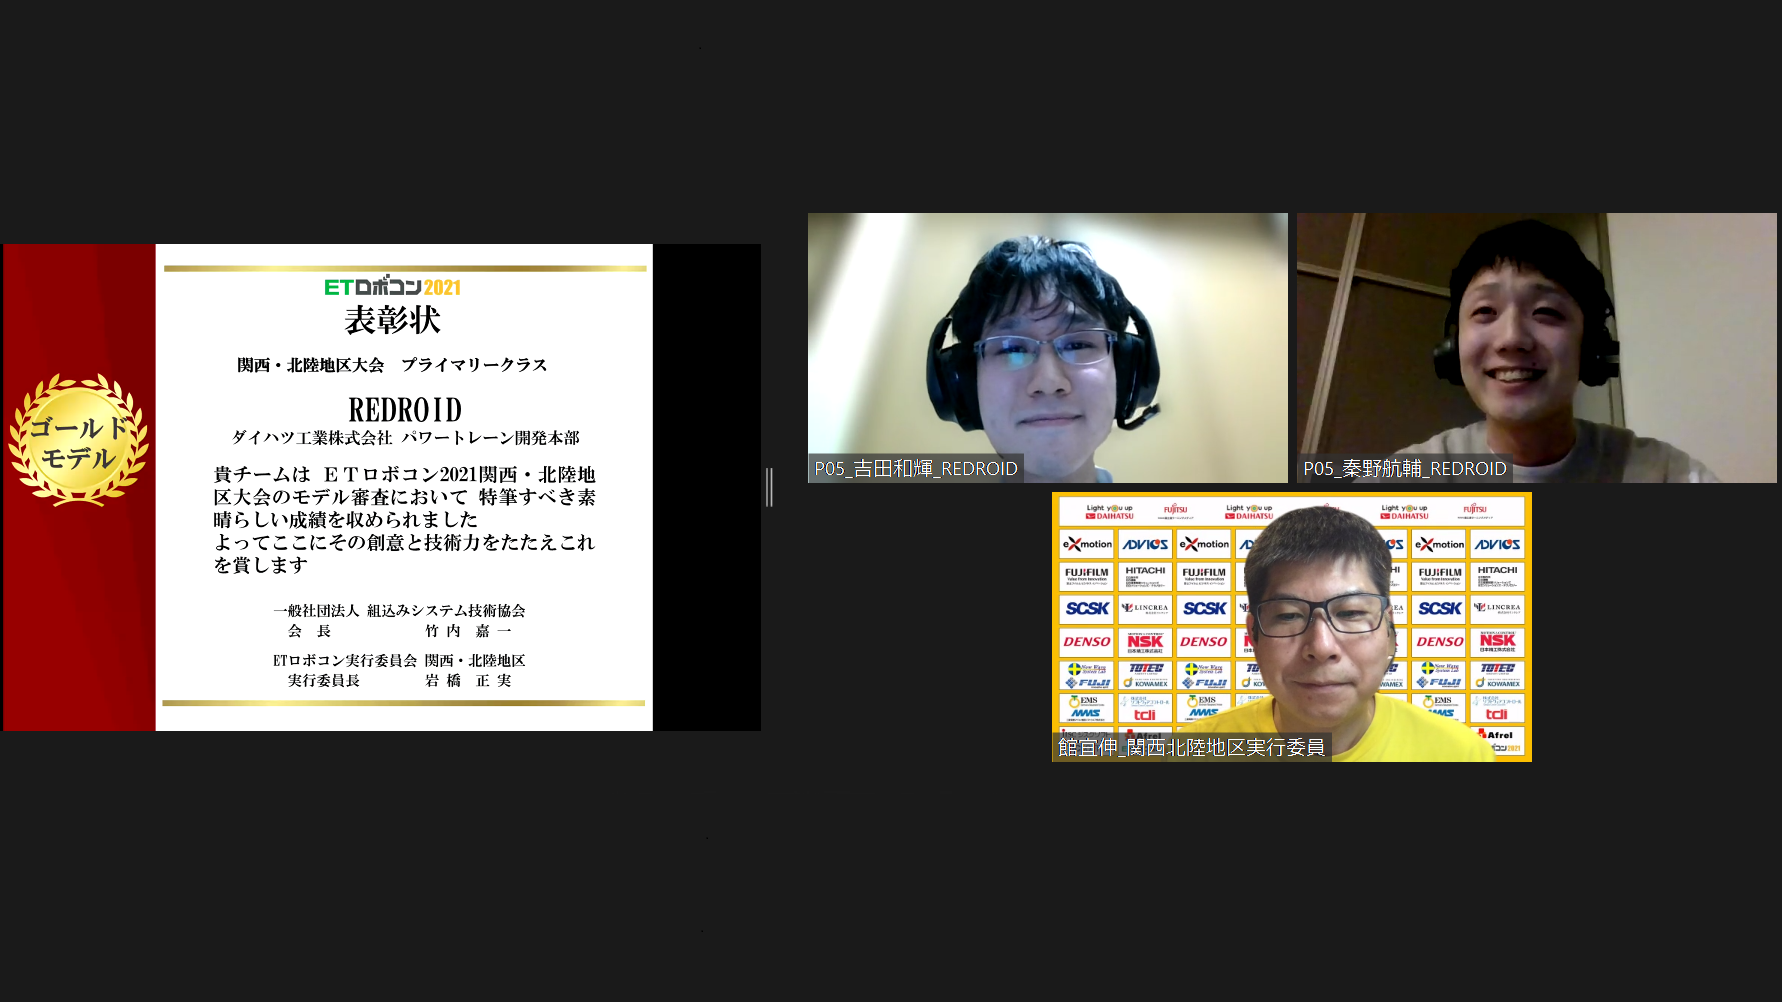
Task: Click the gold ゴールドモデル medal badge
Action: click(x=79, y=441)
